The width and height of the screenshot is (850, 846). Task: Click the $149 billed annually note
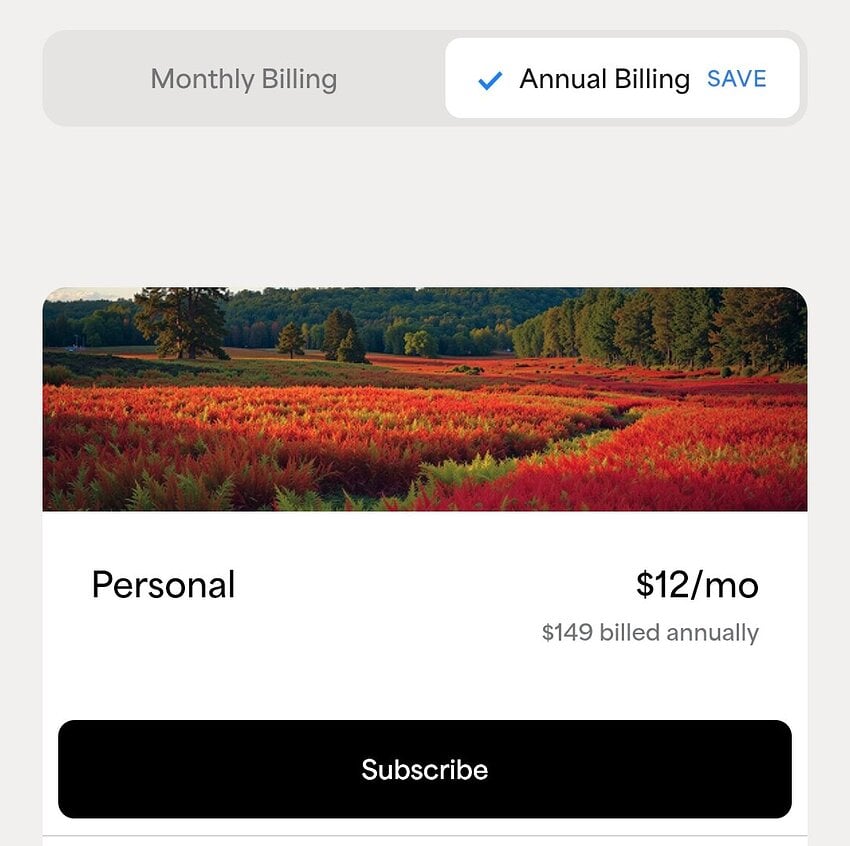(650, 633)
